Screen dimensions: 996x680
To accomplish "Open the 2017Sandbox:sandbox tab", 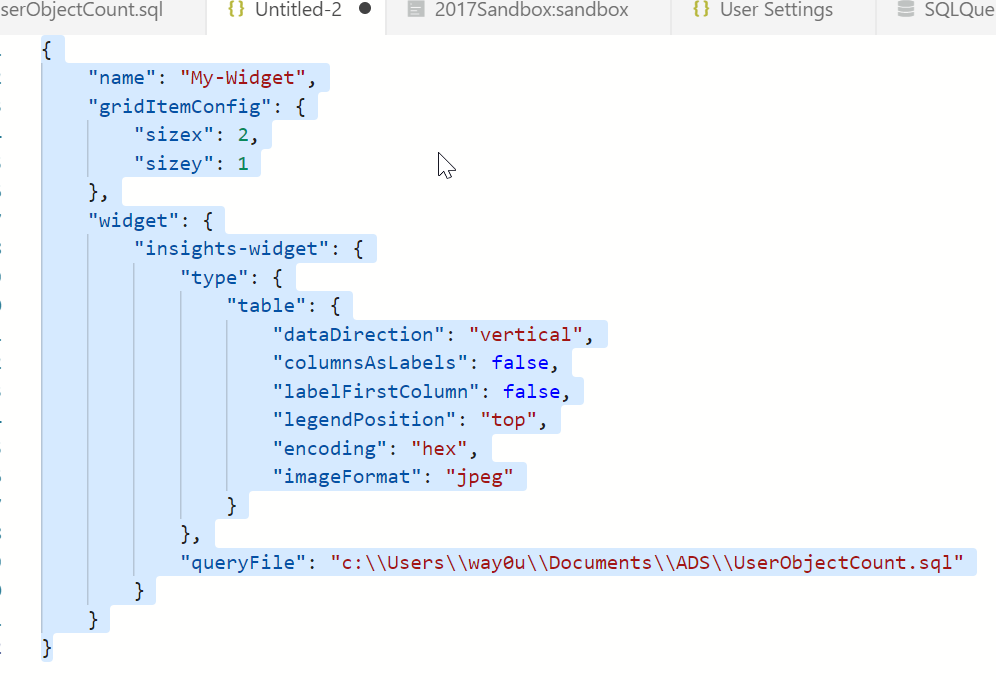I will point(531,11).
